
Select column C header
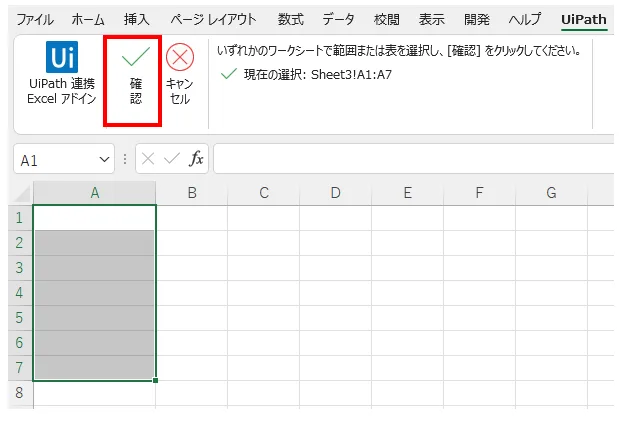pos(264,193)
